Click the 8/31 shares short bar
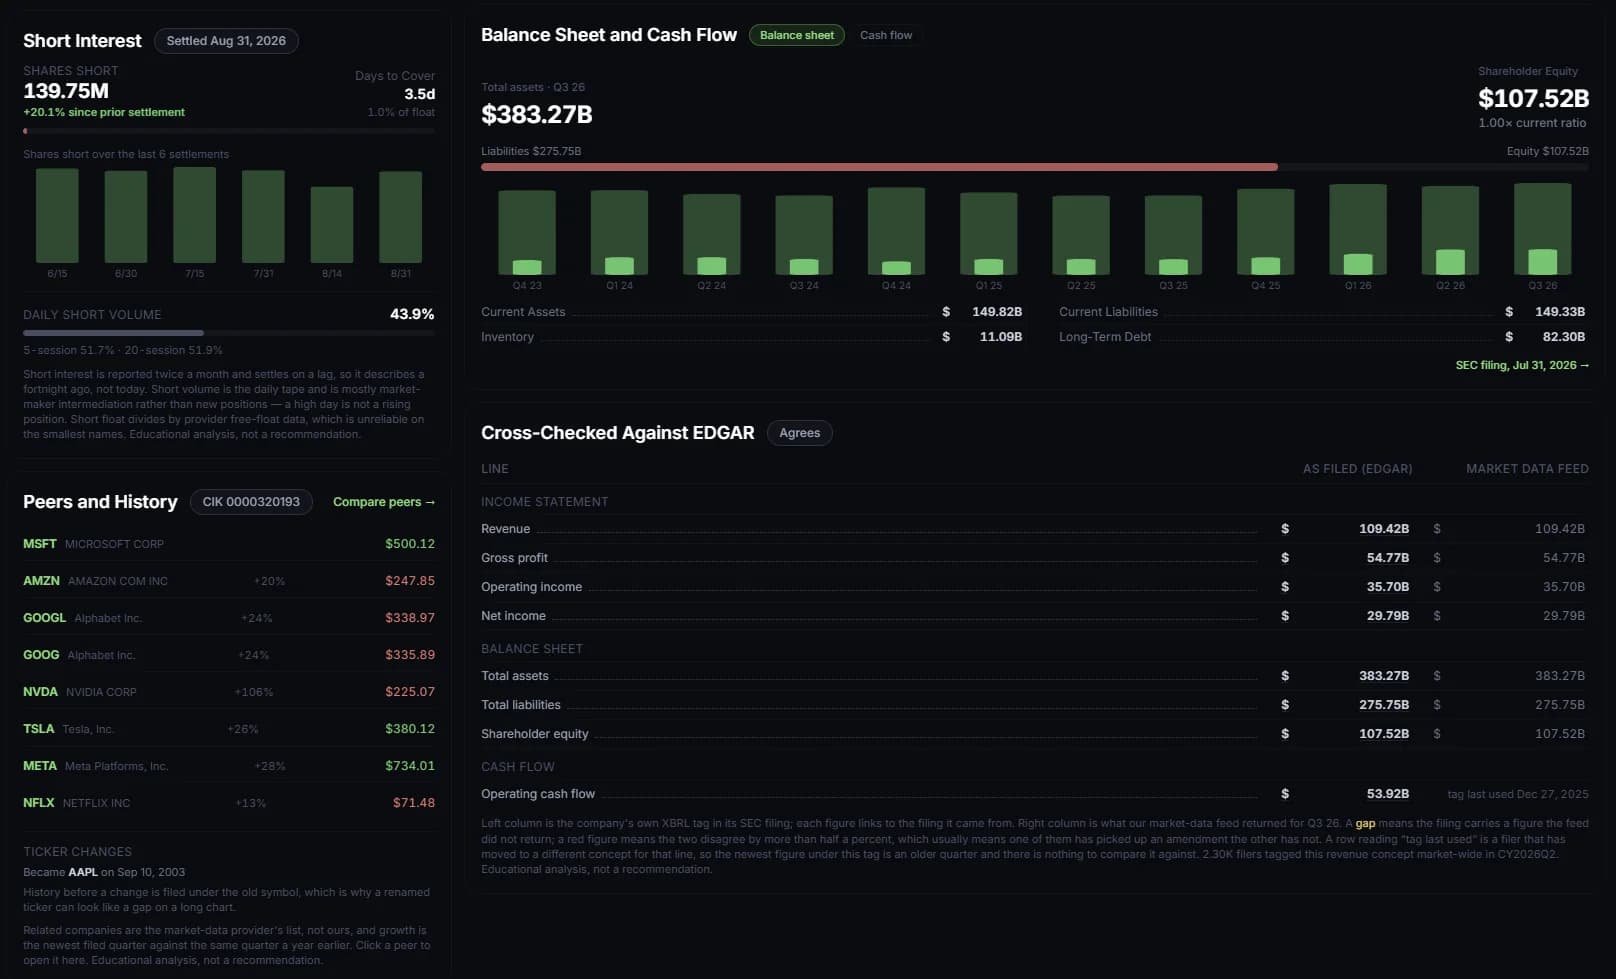This screenshot has height=979, width=1616. coord(400,217)
